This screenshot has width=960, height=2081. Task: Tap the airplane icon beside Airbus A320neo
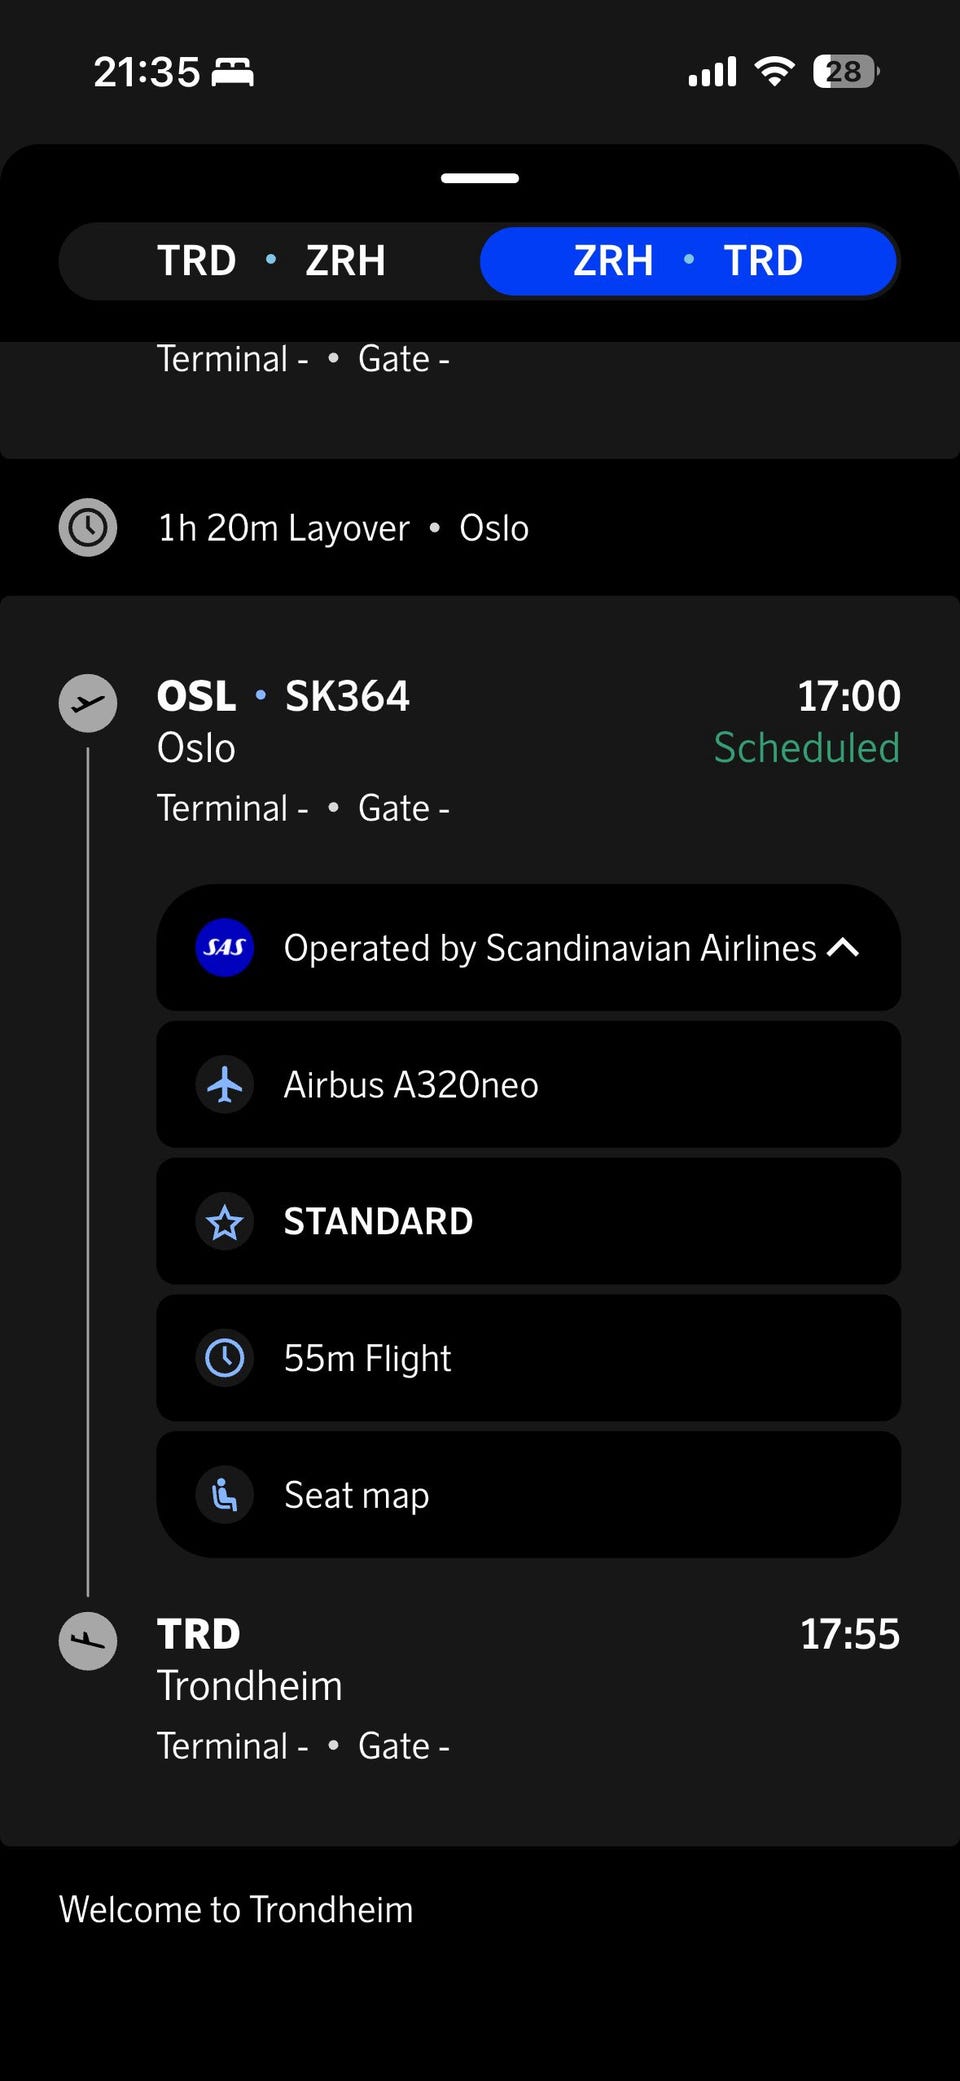tap(225, 1084)
